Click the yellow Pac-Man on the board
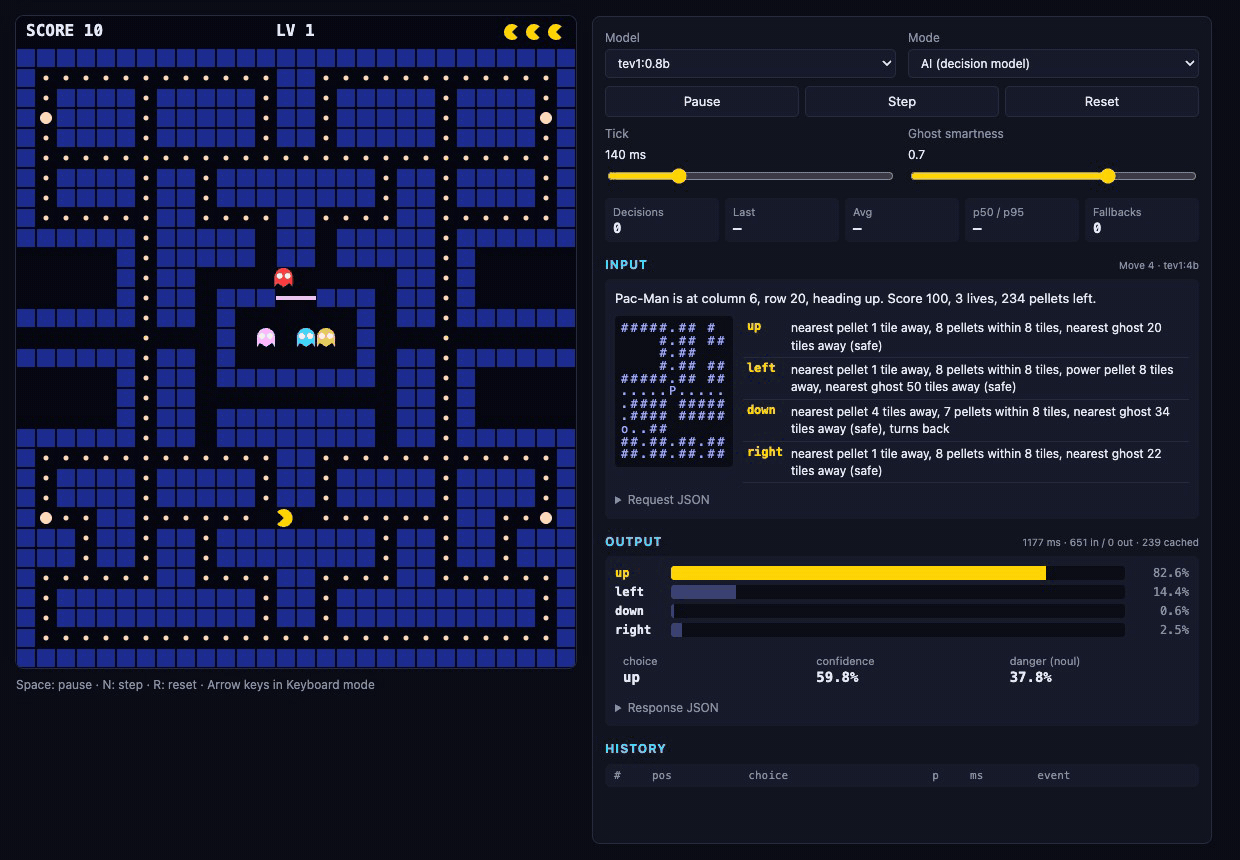1240x860 pixels. (285, 518)
